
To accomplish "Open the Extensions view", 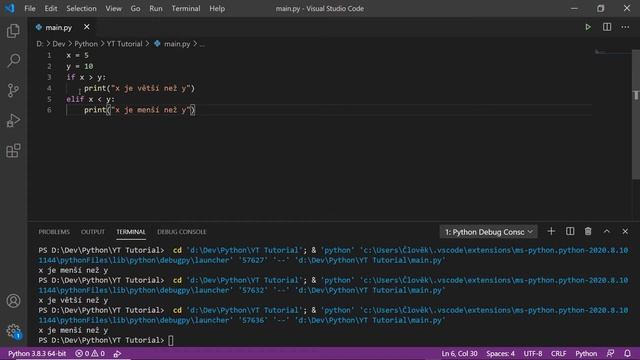I will (13, 151).
